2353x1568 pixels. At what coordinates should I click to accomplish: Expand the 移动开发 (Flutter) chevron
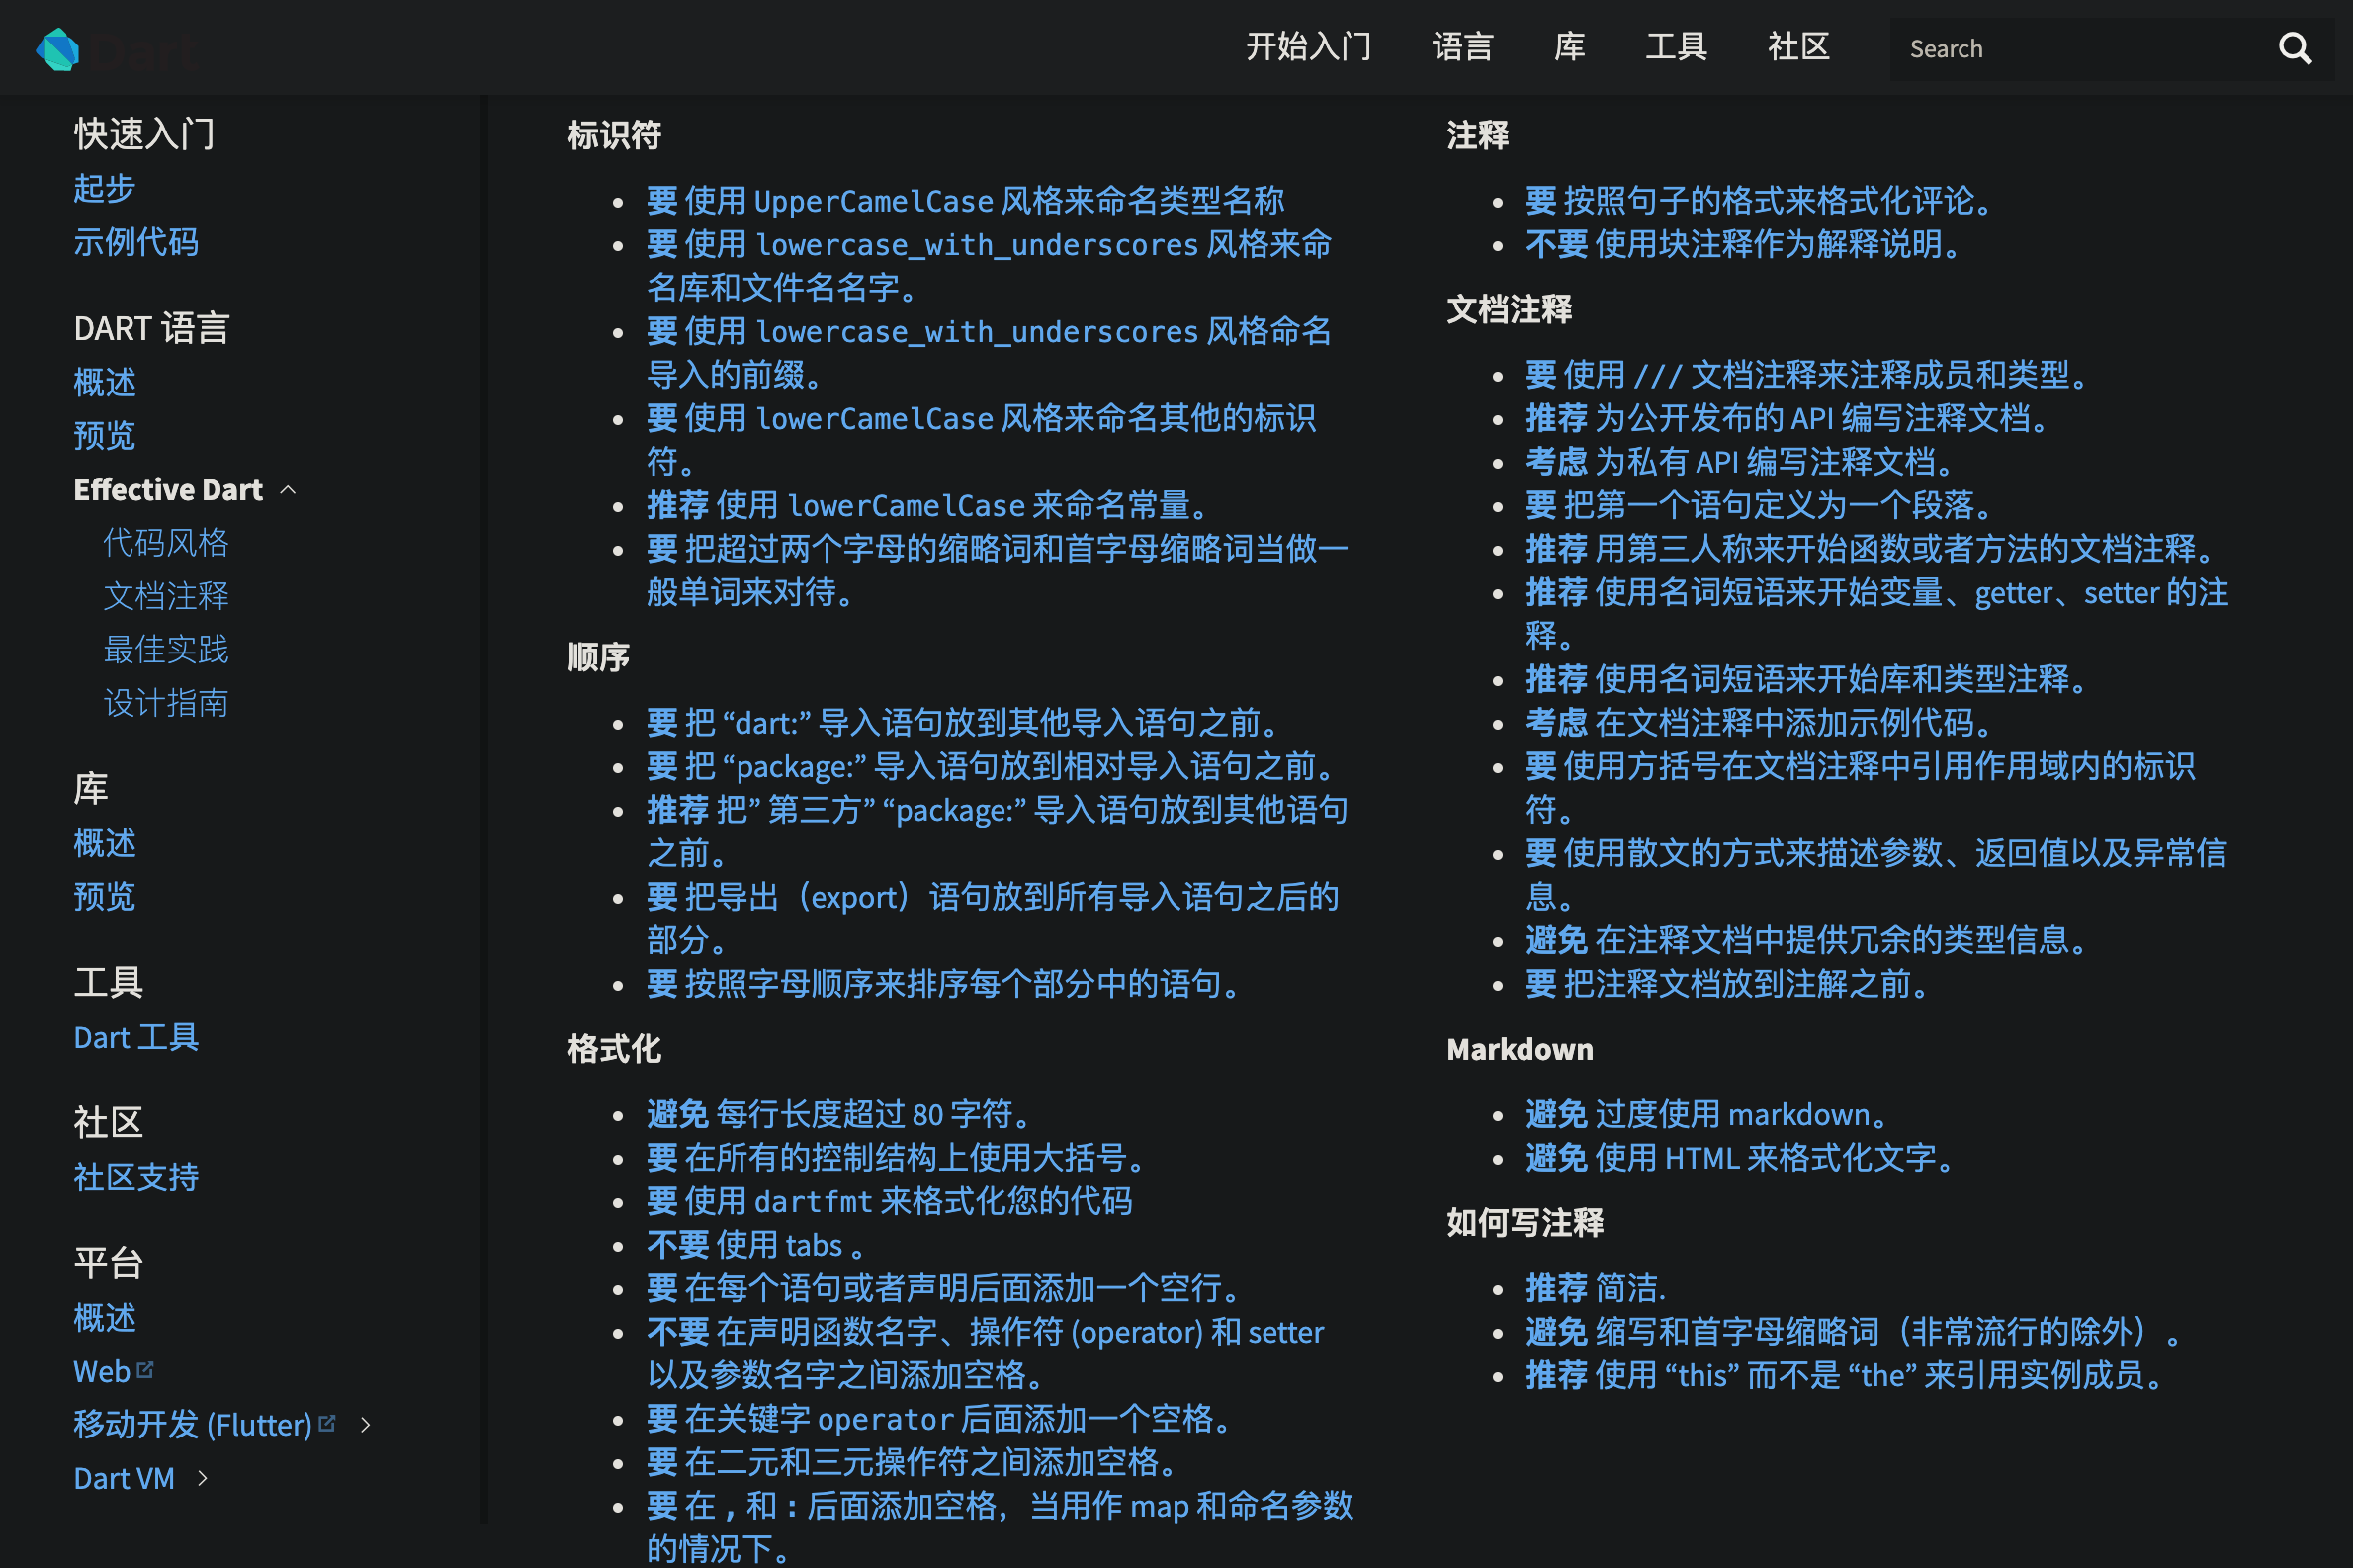click(x=366, y=1424)
